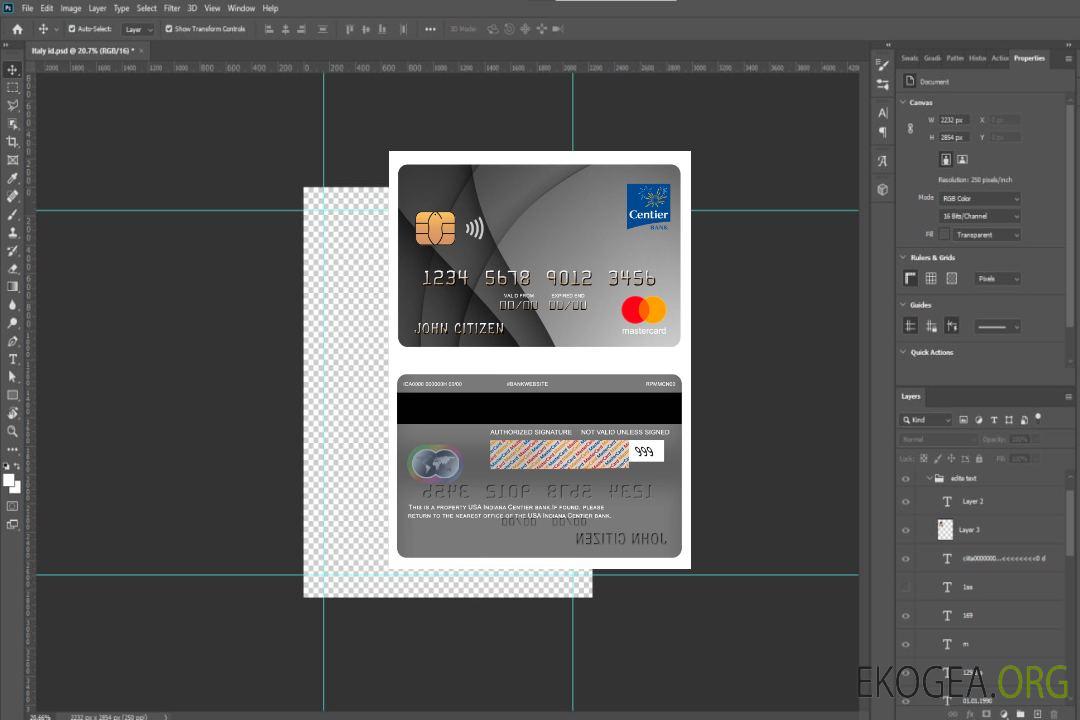
Task: Select the Lasso tool
Action: pyautogui.click(x=12, y=105)
